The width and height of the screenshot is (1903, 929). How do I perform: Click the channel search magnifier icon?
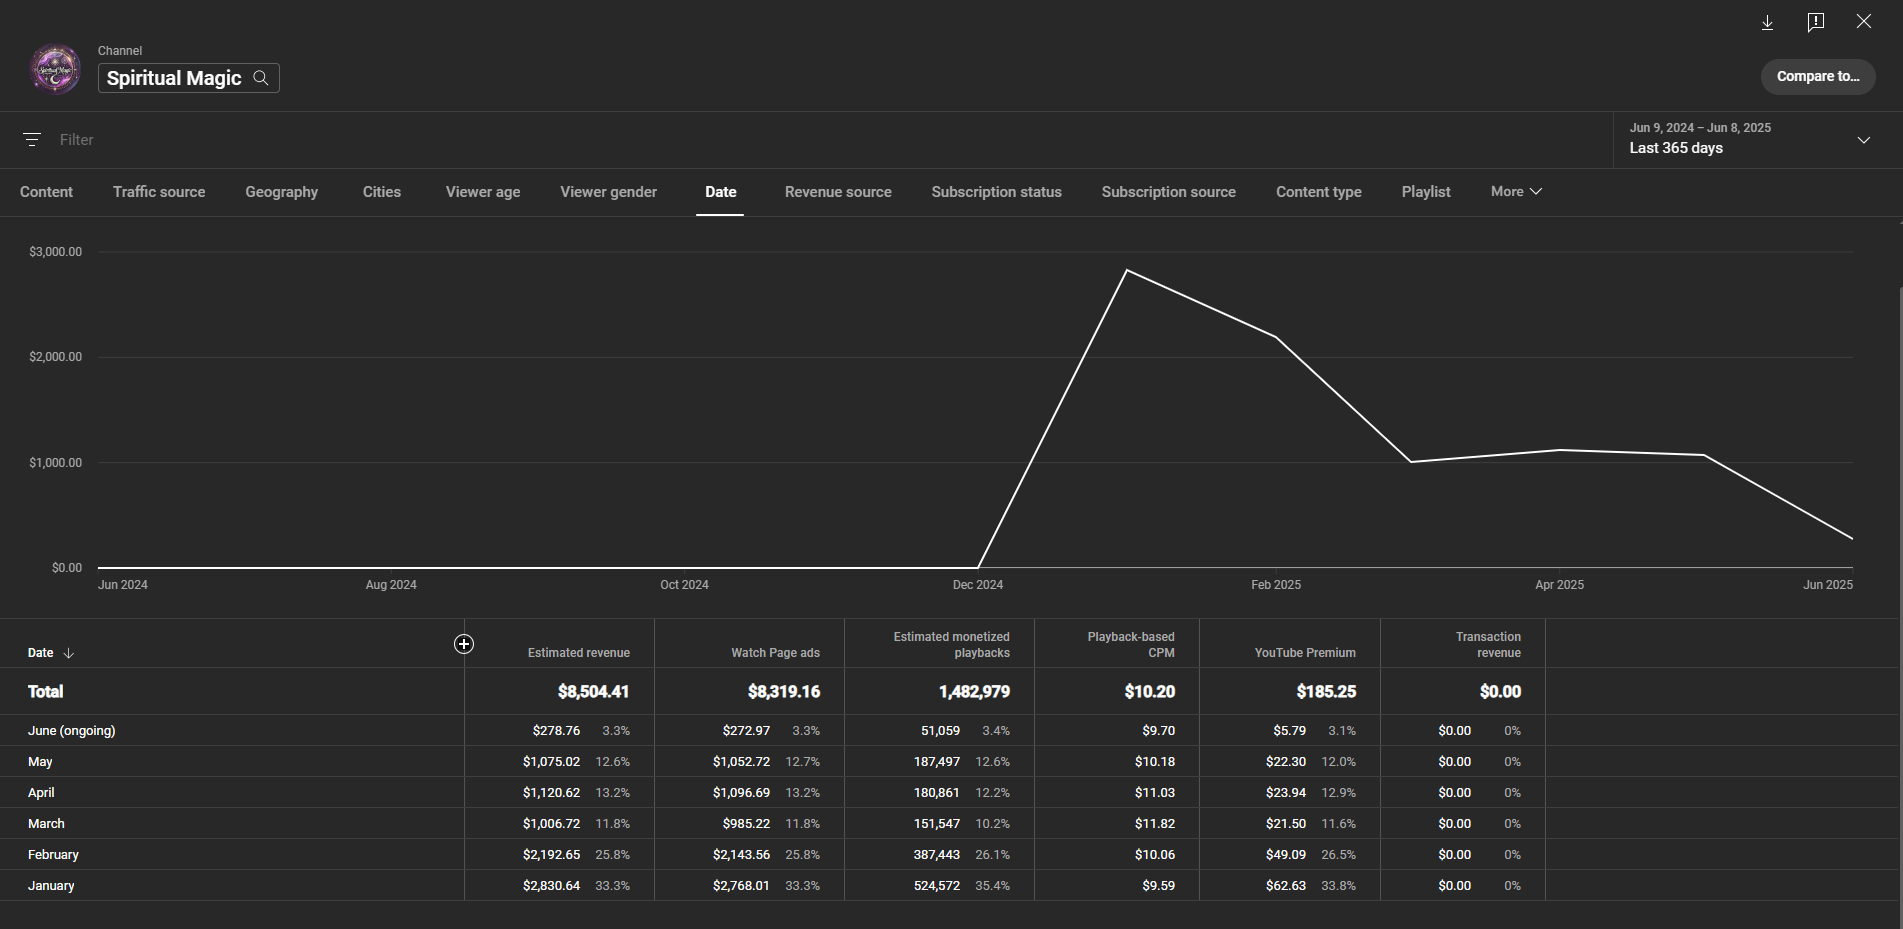point(261,77)
